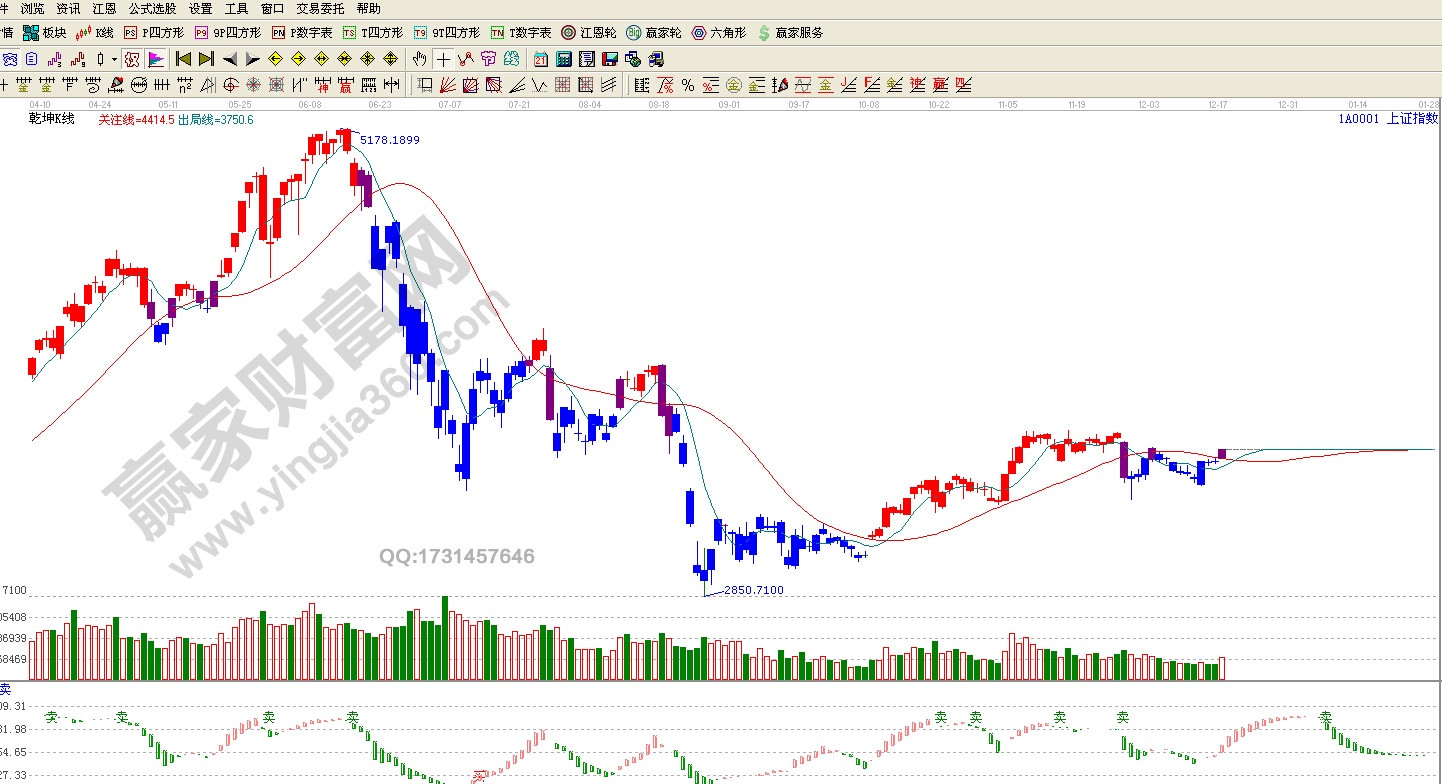The width and height of the screenshot is (1442, 784).
Task: Open the calculator icon in toolbar
Action: (564, 59)
